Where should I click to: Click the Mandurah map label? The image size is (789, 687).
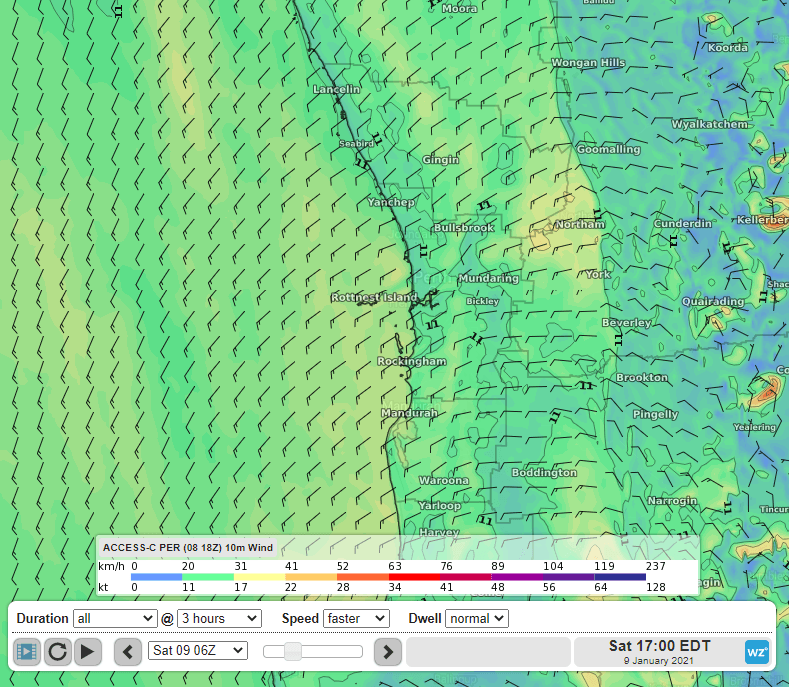tap(409, 413)
